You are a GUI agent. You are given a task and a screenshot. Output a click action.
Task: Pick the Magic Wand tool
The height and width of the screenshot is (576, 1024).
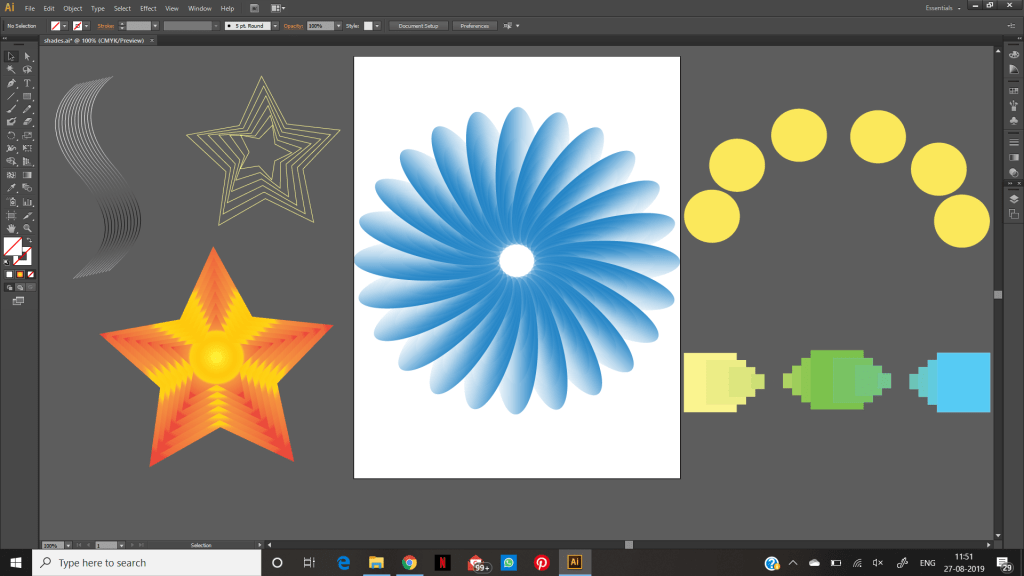click(x=11, y=70)
